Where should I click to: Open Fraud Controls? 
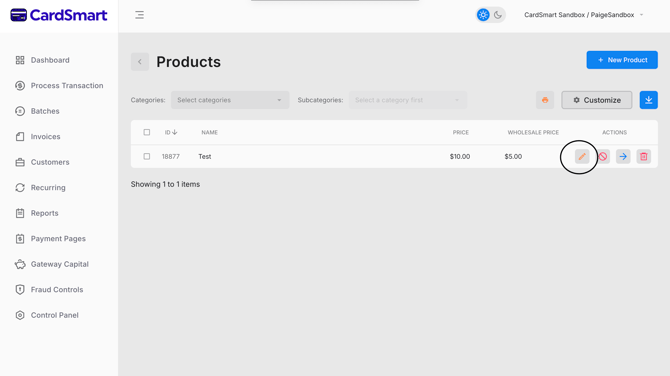[x=57, y=290]
